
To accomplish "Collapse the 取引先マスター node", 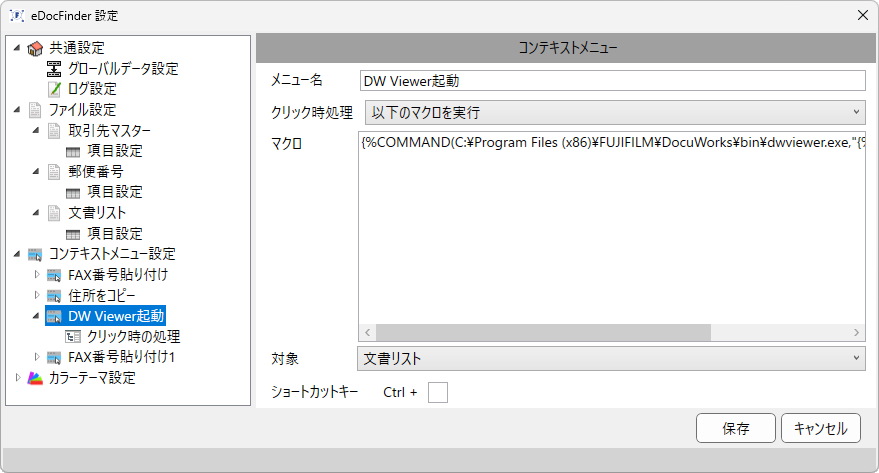I will pos(36,130).
